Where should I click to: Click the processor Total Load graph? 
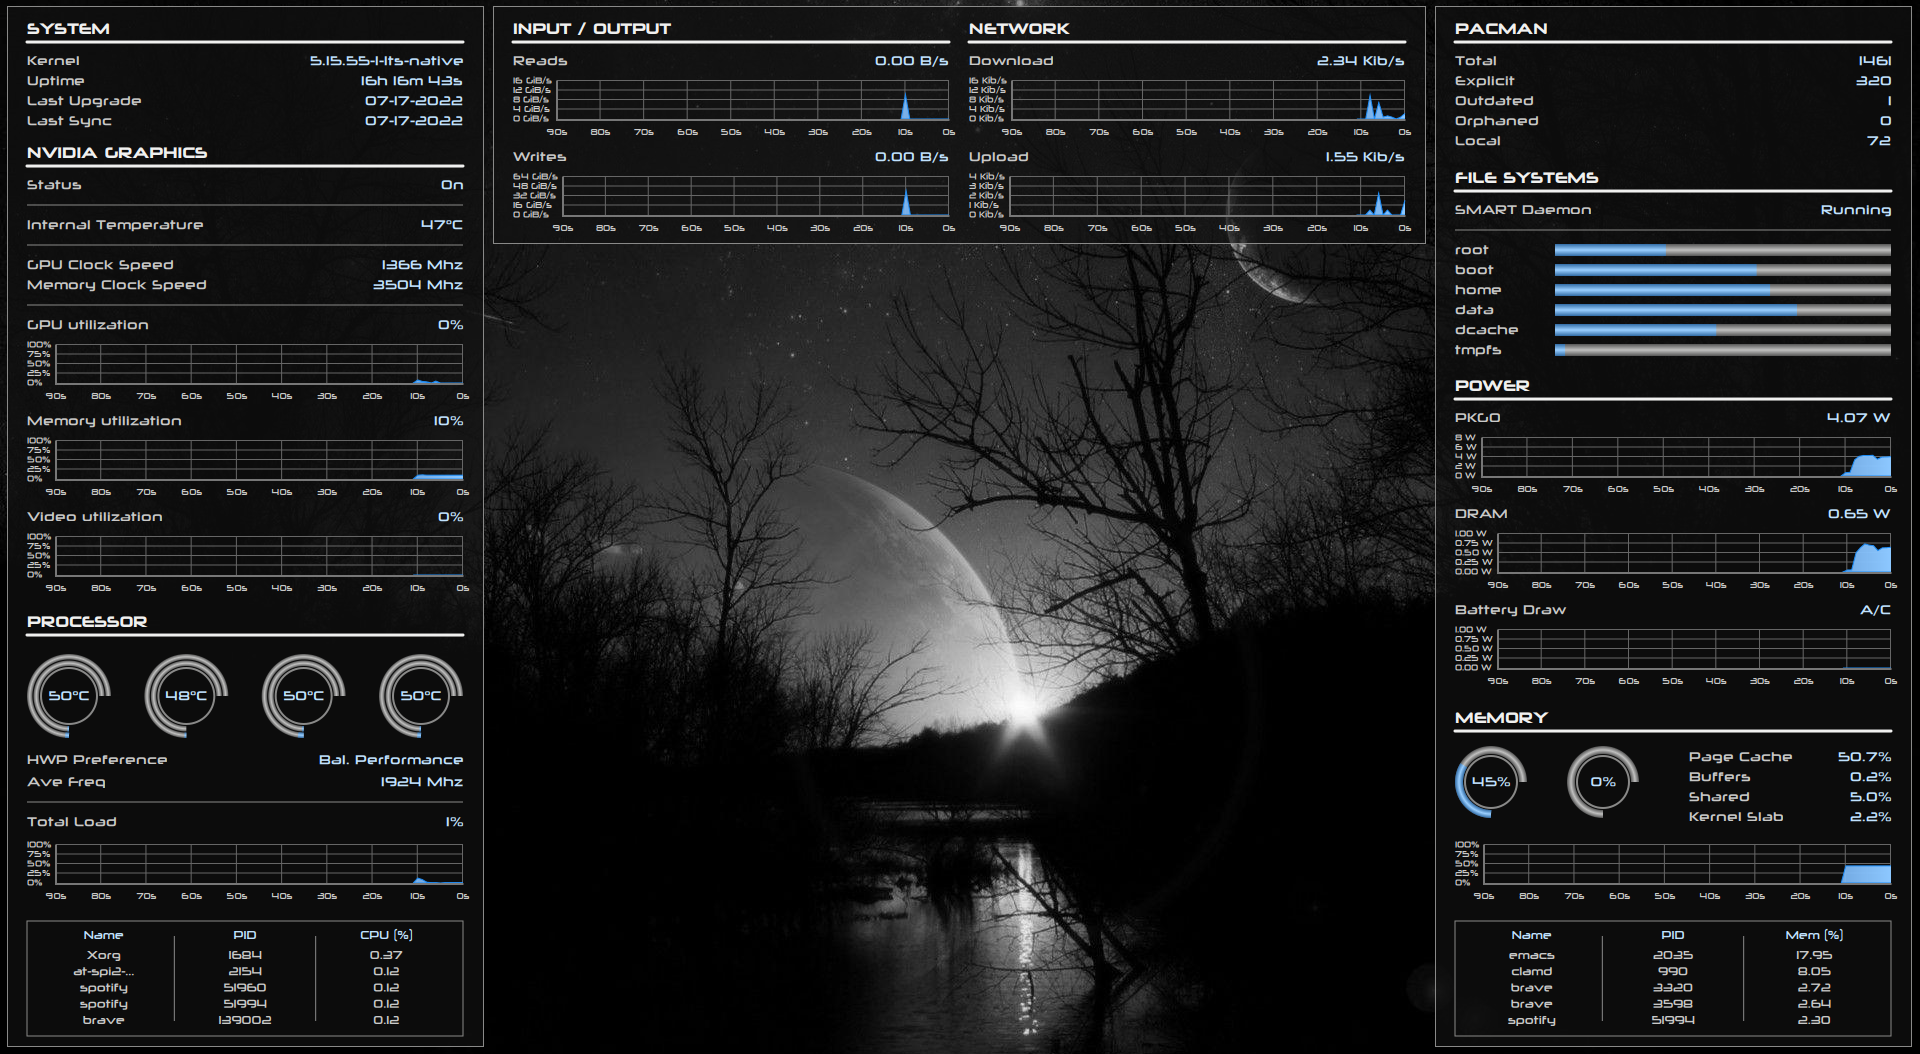tap(259, 864)
